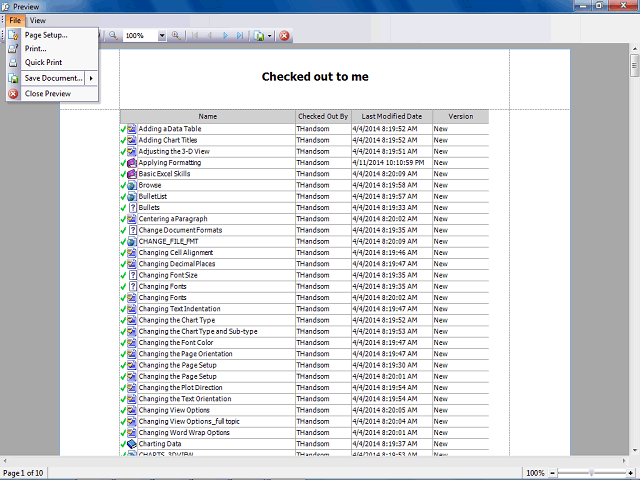
Task: Click green checkmark beside Adding Chart Titles
Action: pos(123,140)
